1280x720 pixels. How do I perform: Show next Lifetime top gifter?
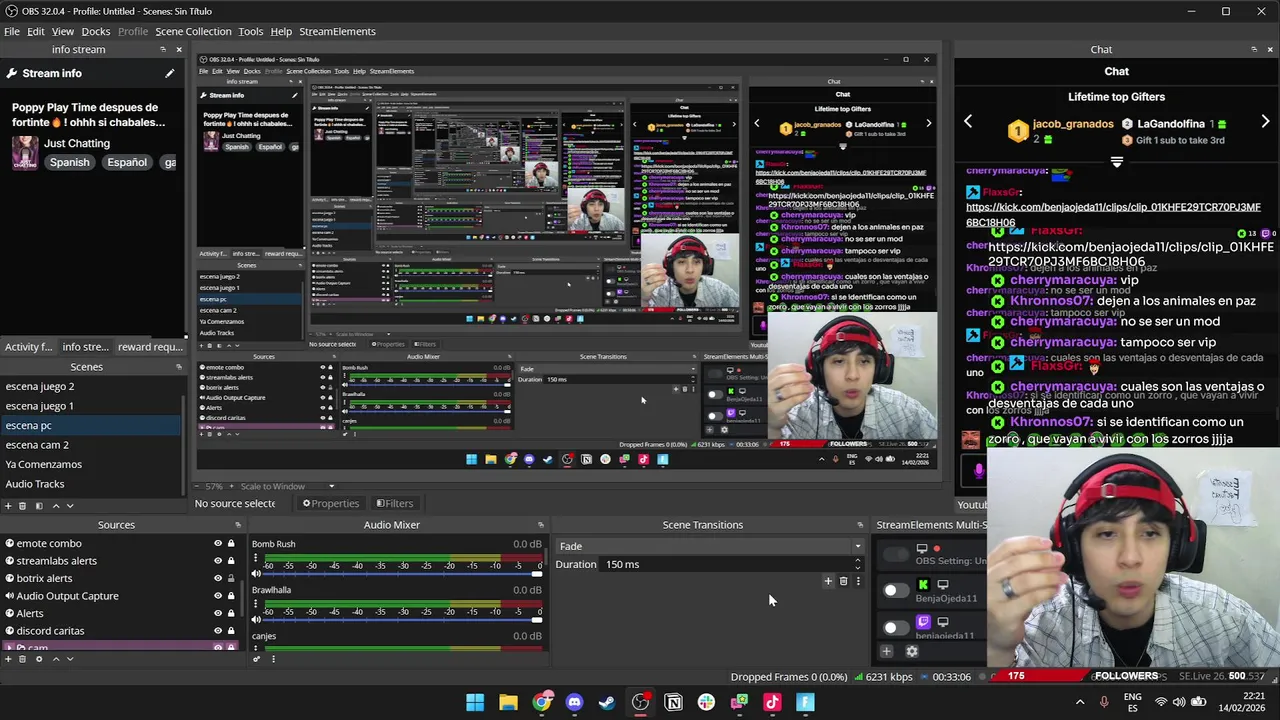(x=1265, y=122)
